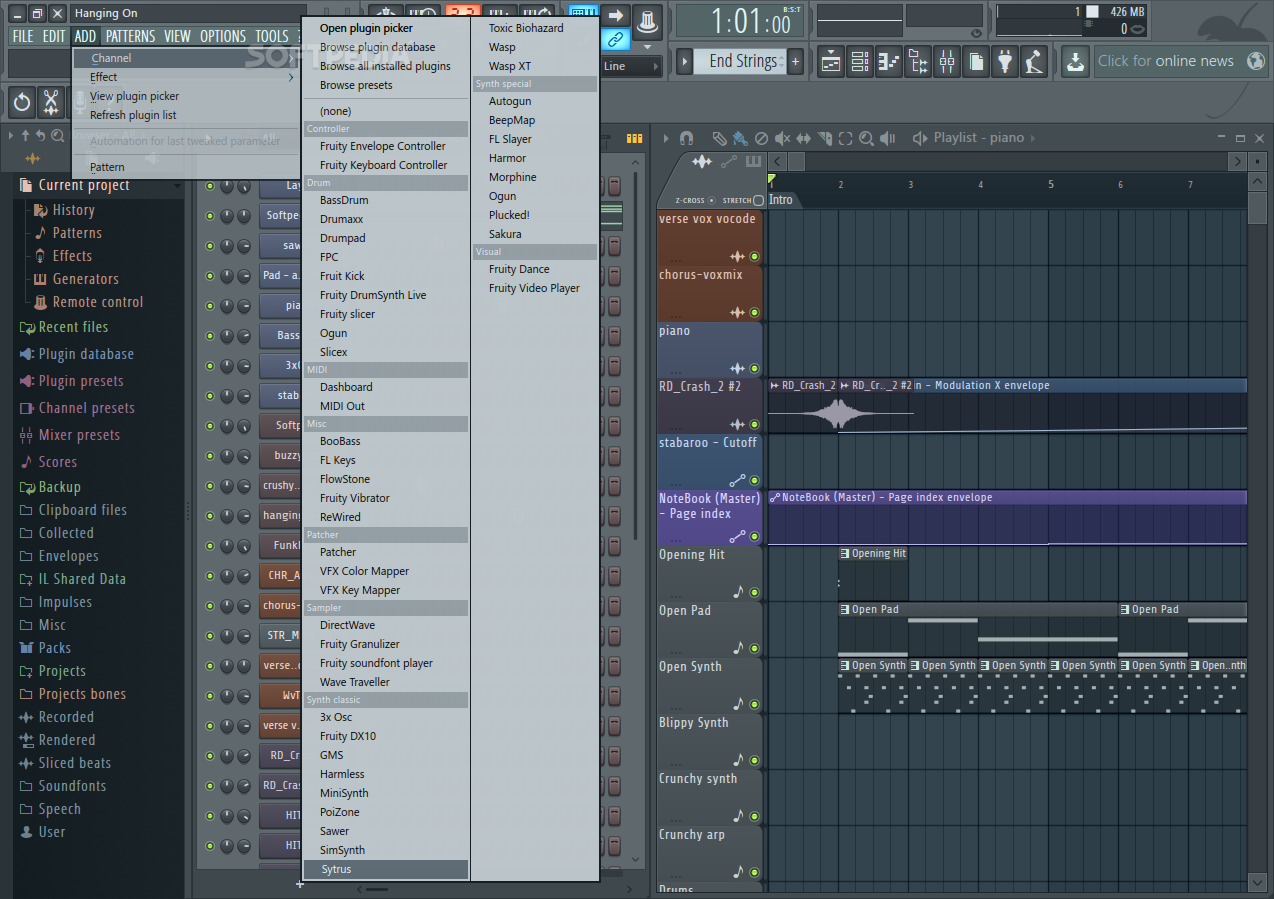Open the arrow left of End Strings
This screenshot has width=1274, height=899.
pyautogui.click(x=684, y=61)
